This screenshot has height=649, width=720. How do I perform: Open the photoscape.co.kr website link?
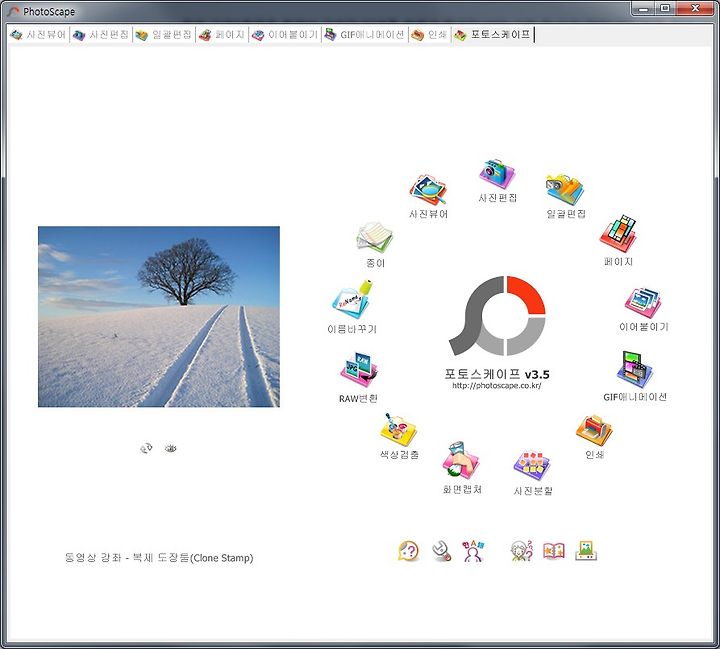[497, 386]
